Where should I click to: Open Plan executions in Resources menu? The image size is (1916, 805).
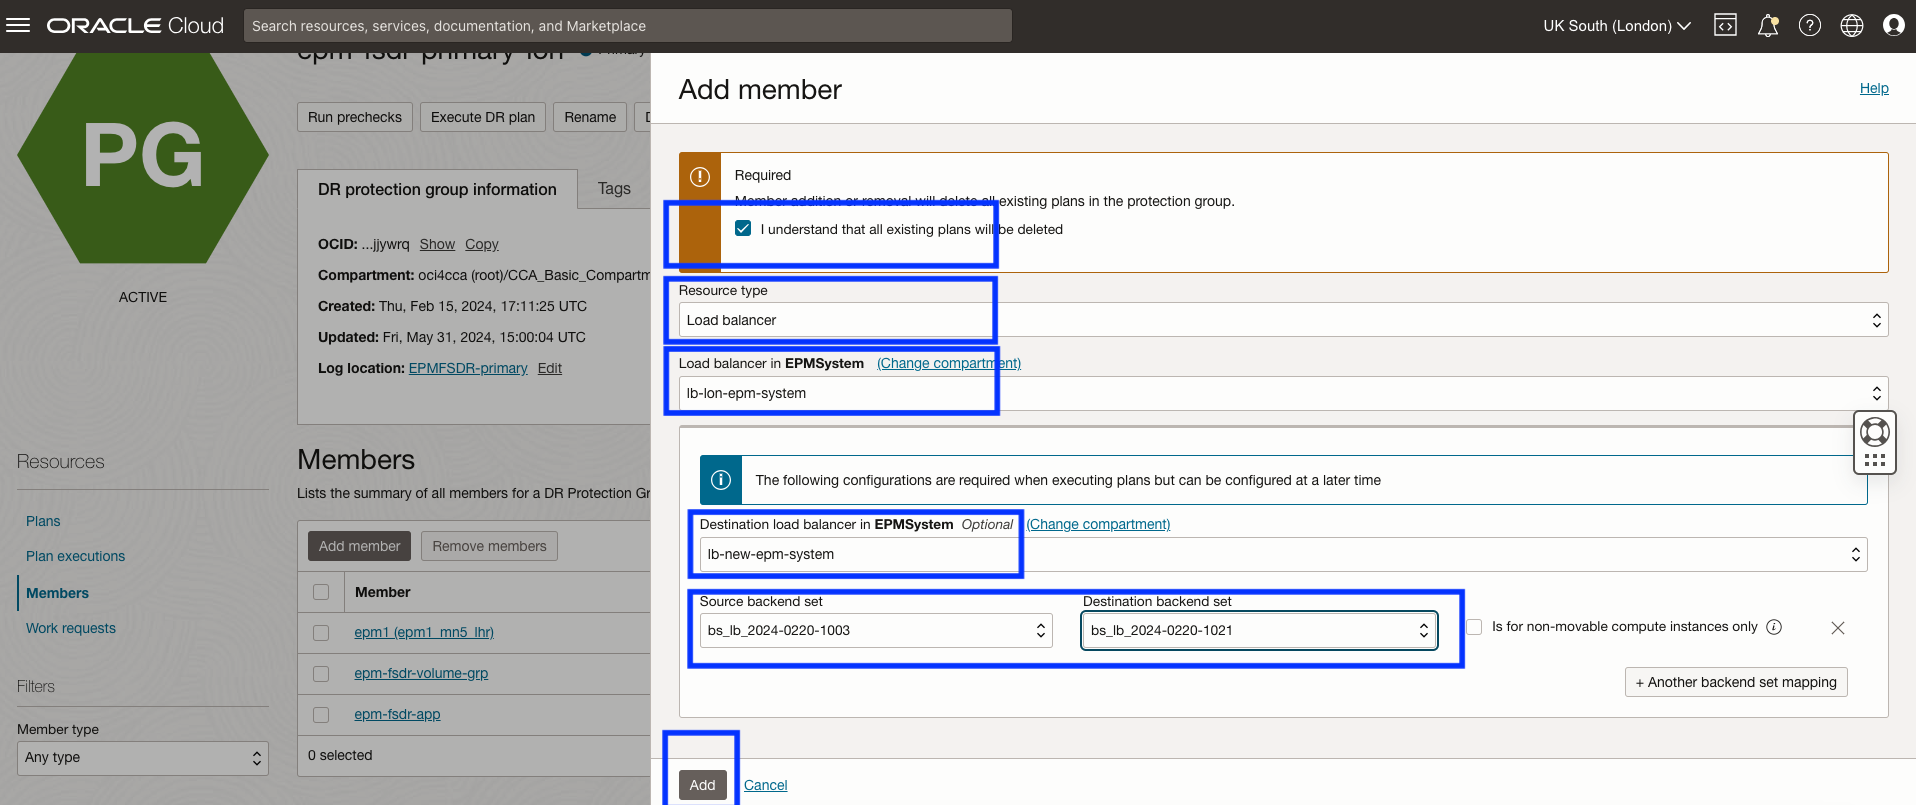pyautogui.click(x=76, y=556)
